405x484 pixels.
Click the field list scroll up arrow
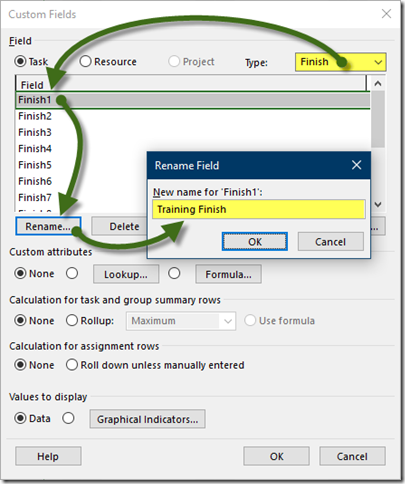[378, 84]
